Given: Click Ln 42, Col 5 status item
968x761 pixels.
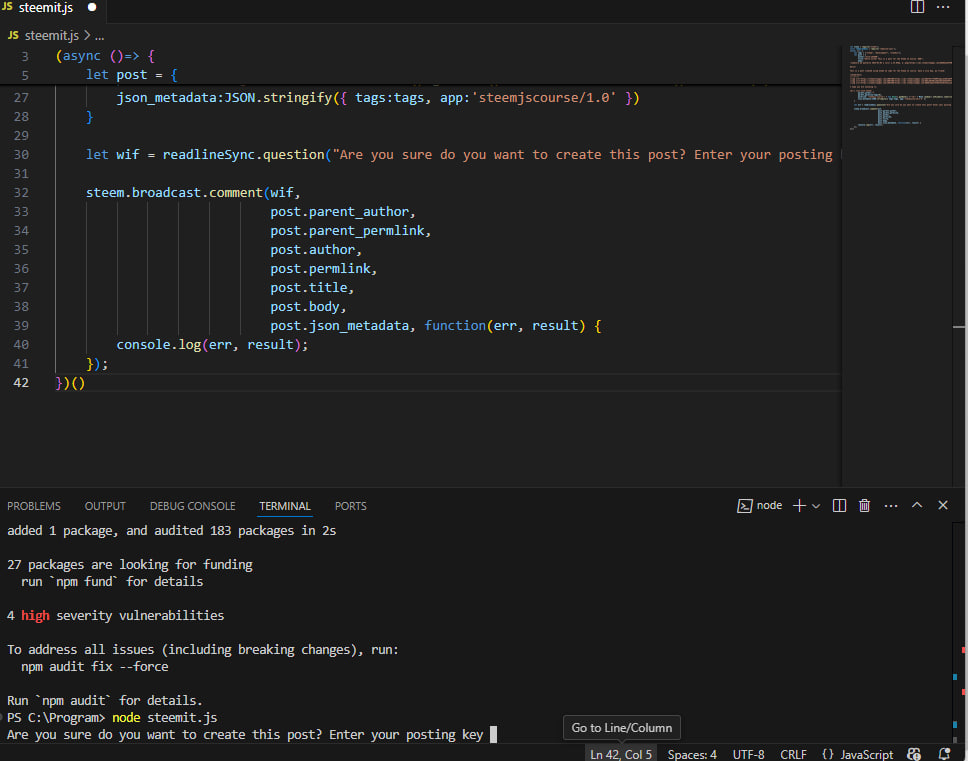Looking at the screenshot, I should click(620, 754).
